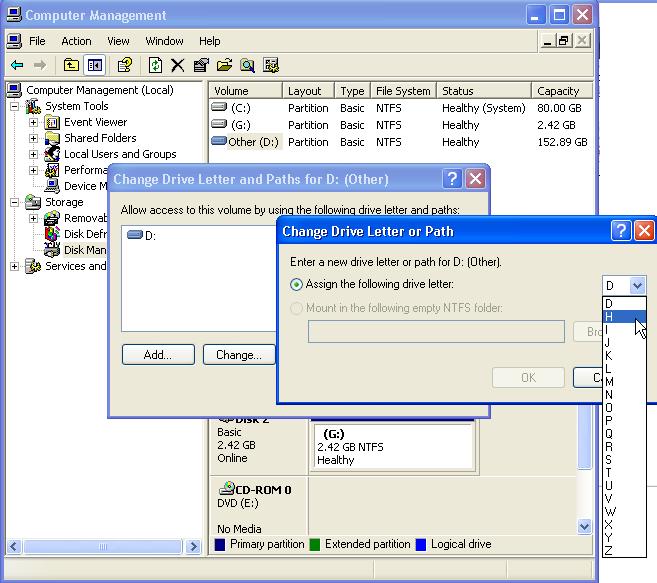
Task: Click the OK button in drive letter dialog
Action: tap(528, 378)
